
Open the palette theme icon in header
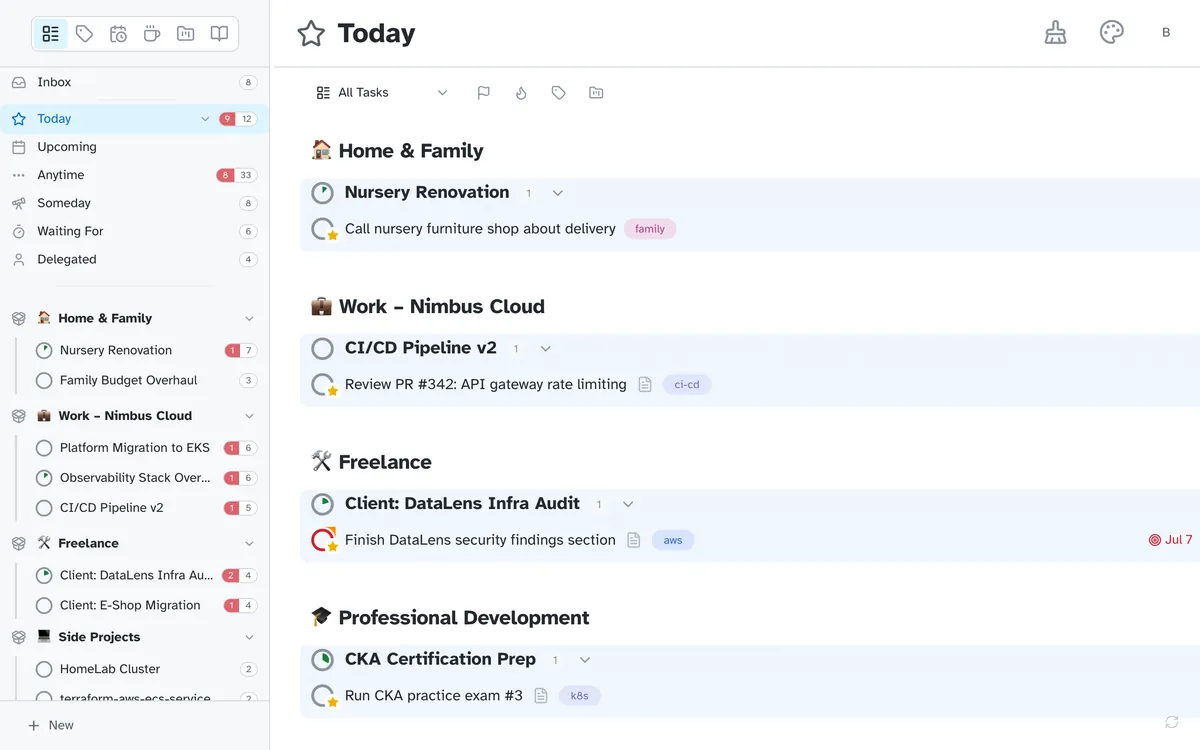[1112, 33]
